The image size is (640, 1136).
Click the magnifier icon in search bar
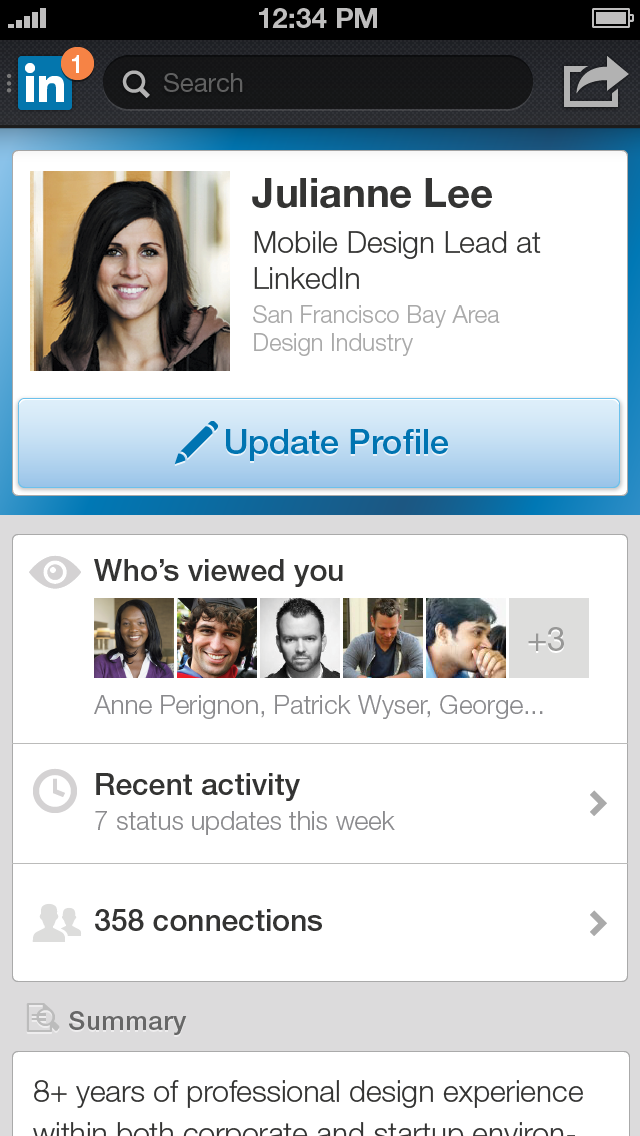(x=136, y=83)
